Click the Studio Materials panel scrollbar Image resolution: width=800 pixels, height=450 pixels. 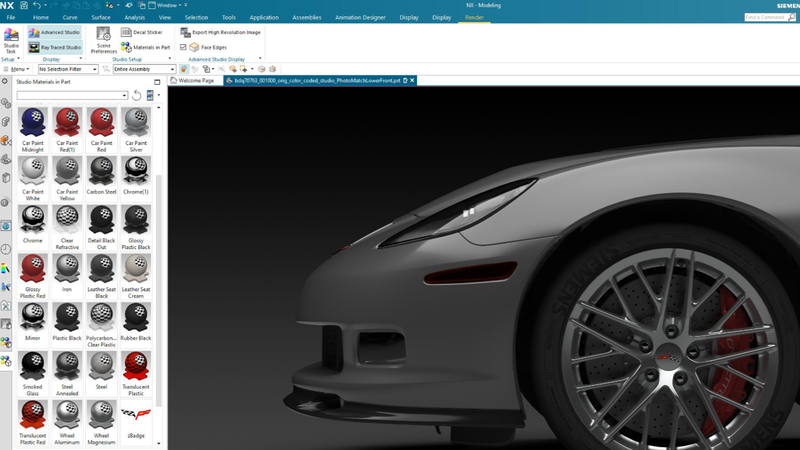click(x=159, y=291)
